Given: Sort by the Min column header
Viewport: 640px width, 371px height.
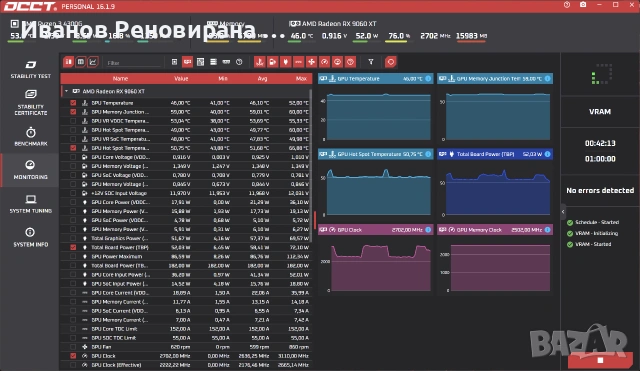Looking at the screenshot, I should (222, 78).
